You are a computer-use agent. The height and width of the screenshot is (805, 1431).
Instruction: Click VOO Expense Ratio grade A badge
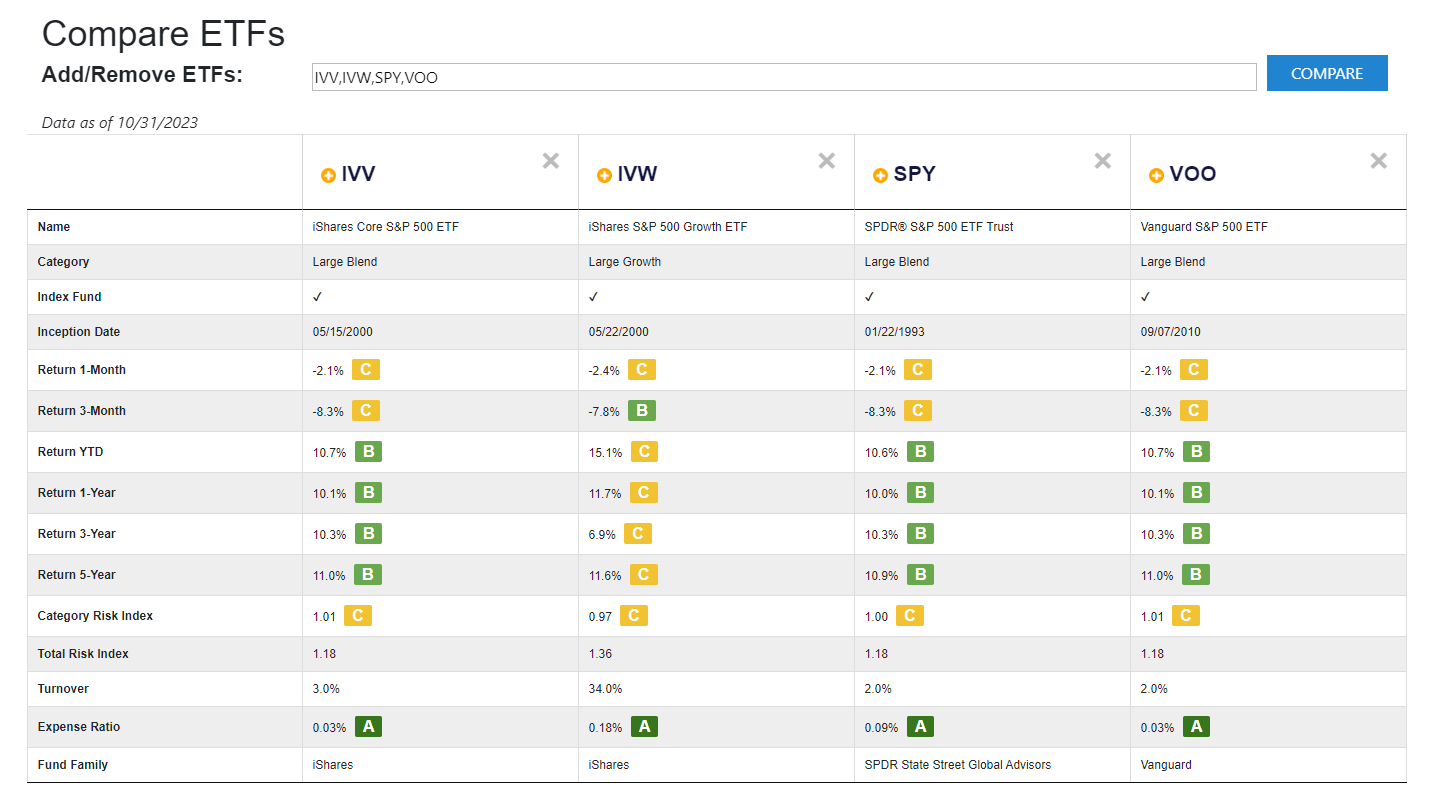click(x=1196, y=727)
